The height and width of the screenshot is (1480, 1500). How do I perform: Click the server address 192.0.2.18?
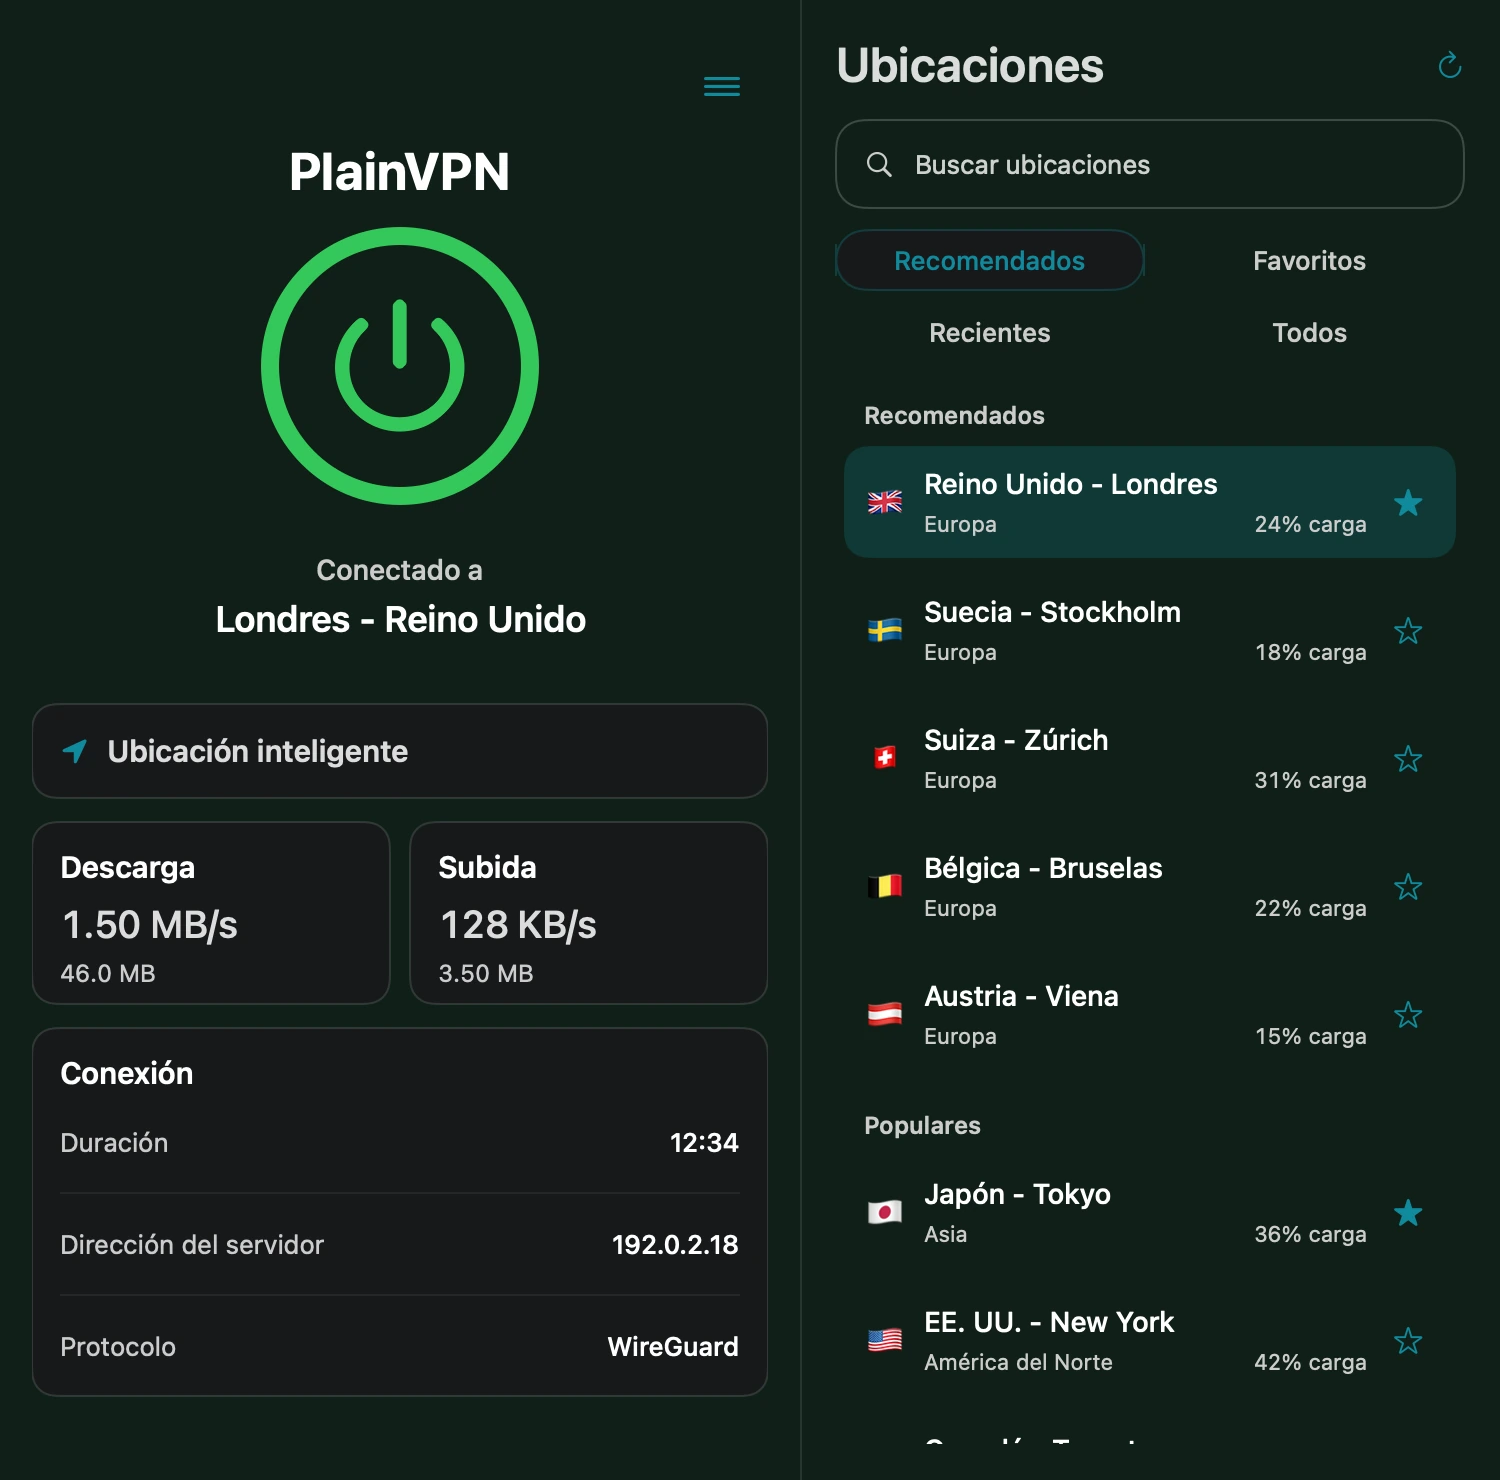tap(675, 1244)
